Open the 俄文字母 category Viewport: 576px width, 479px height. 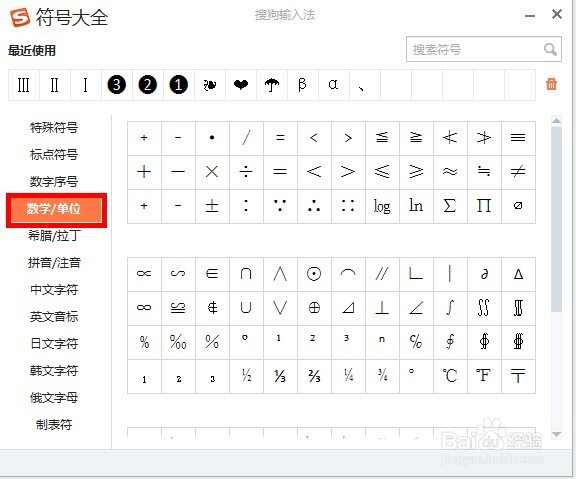pos(54,397)
